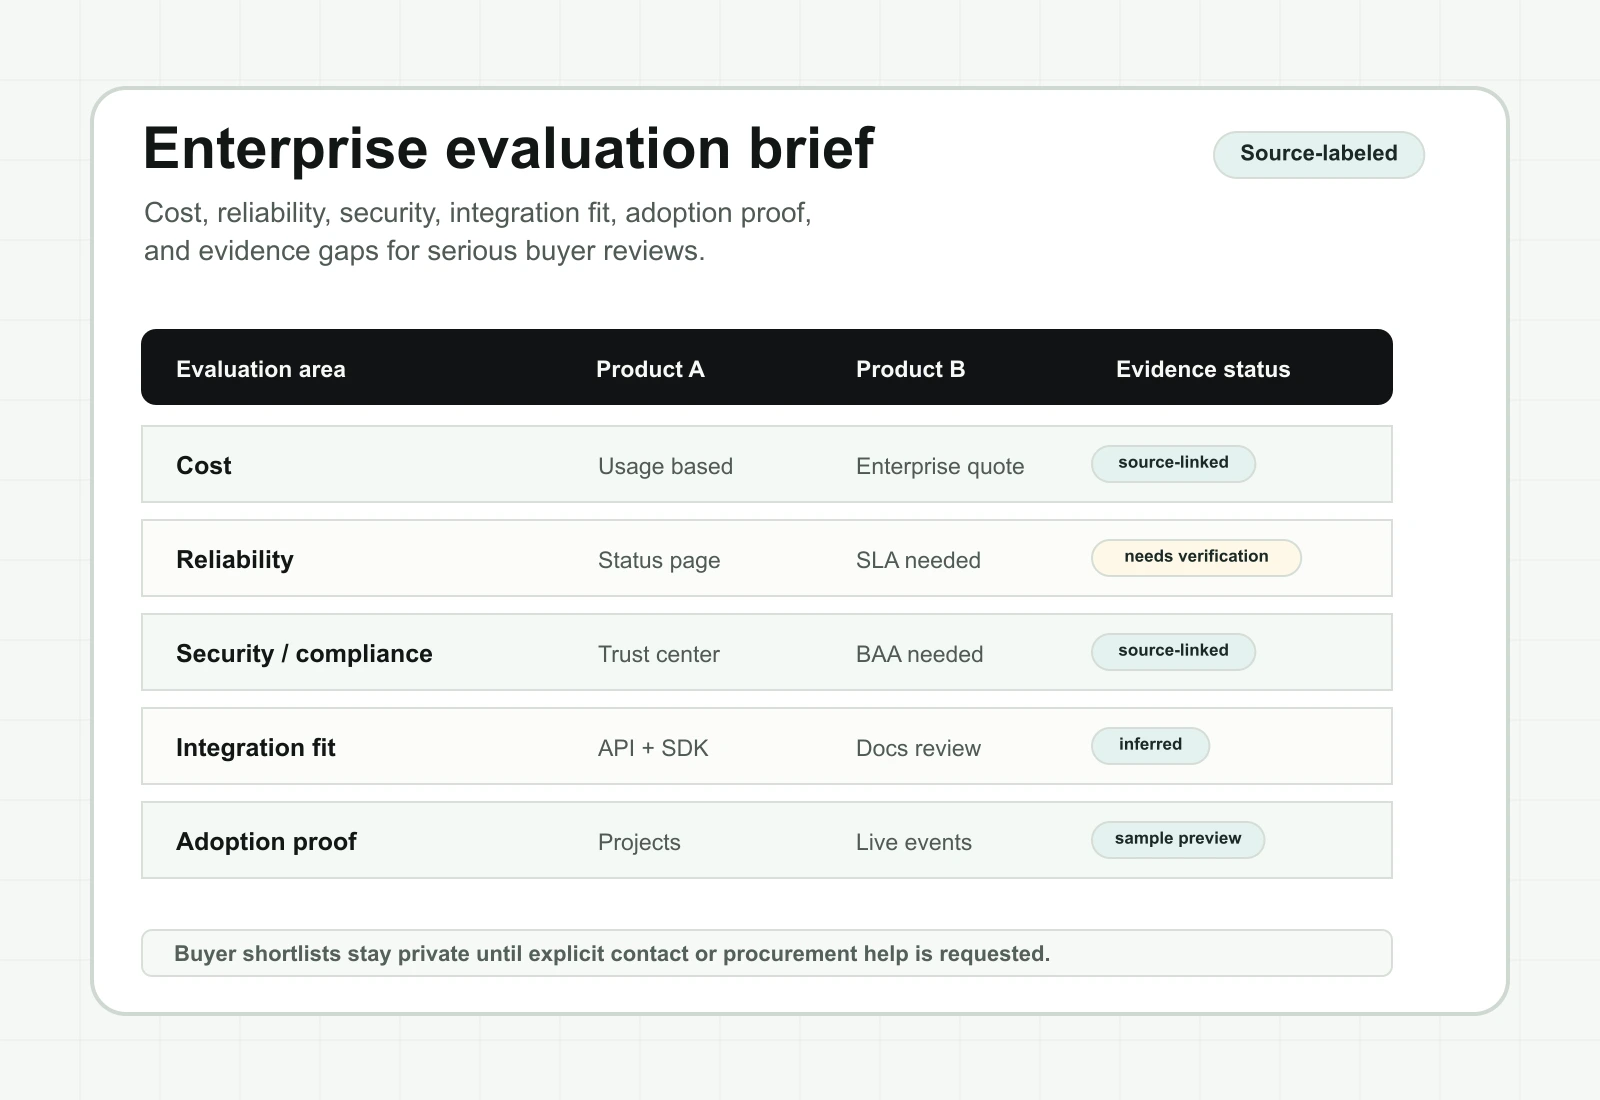The image size is (1600, 1100).
Task: Select the Cost row label
Action: [204, 465]
